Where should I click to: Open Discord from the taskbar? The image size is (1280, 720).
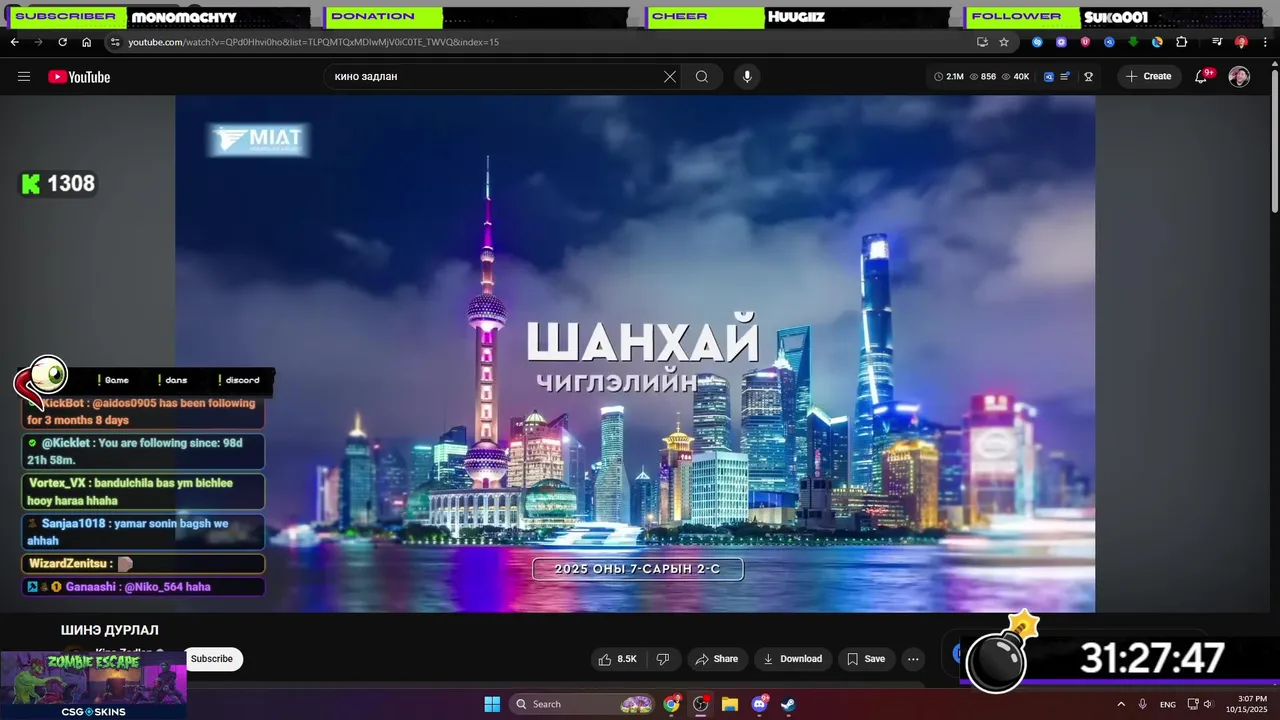(x=759, y=704)
